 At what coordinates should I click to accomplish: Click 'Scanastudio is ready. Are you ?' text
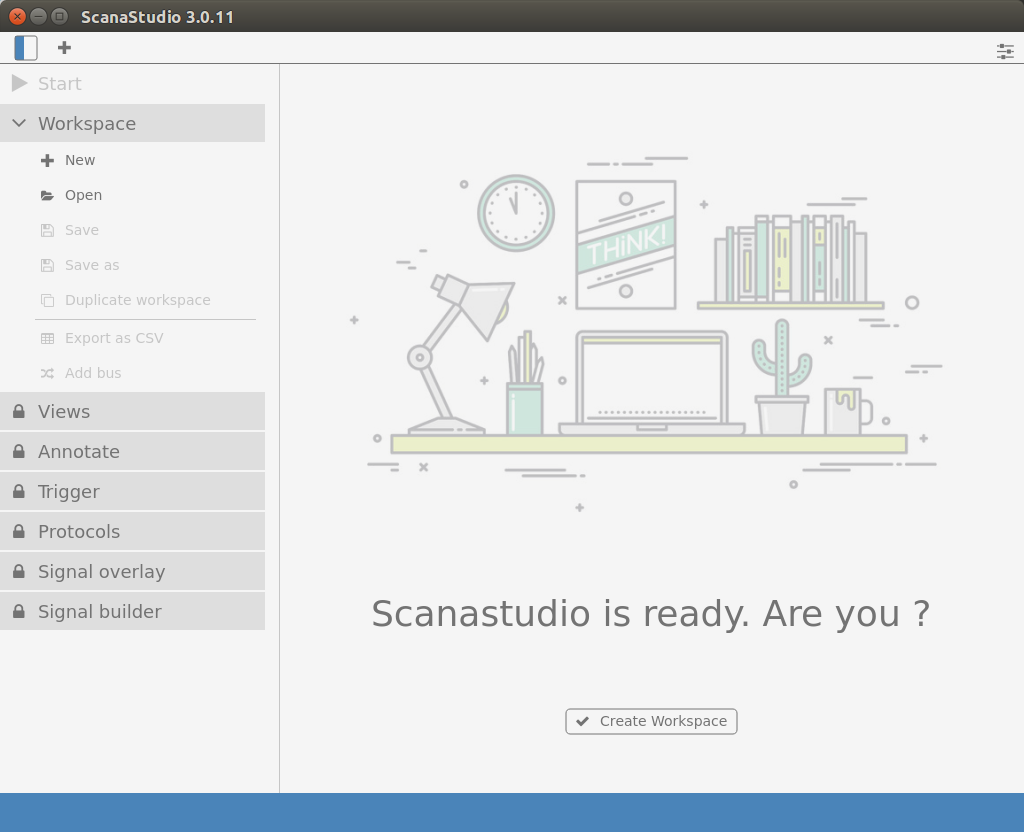(650, 614)
